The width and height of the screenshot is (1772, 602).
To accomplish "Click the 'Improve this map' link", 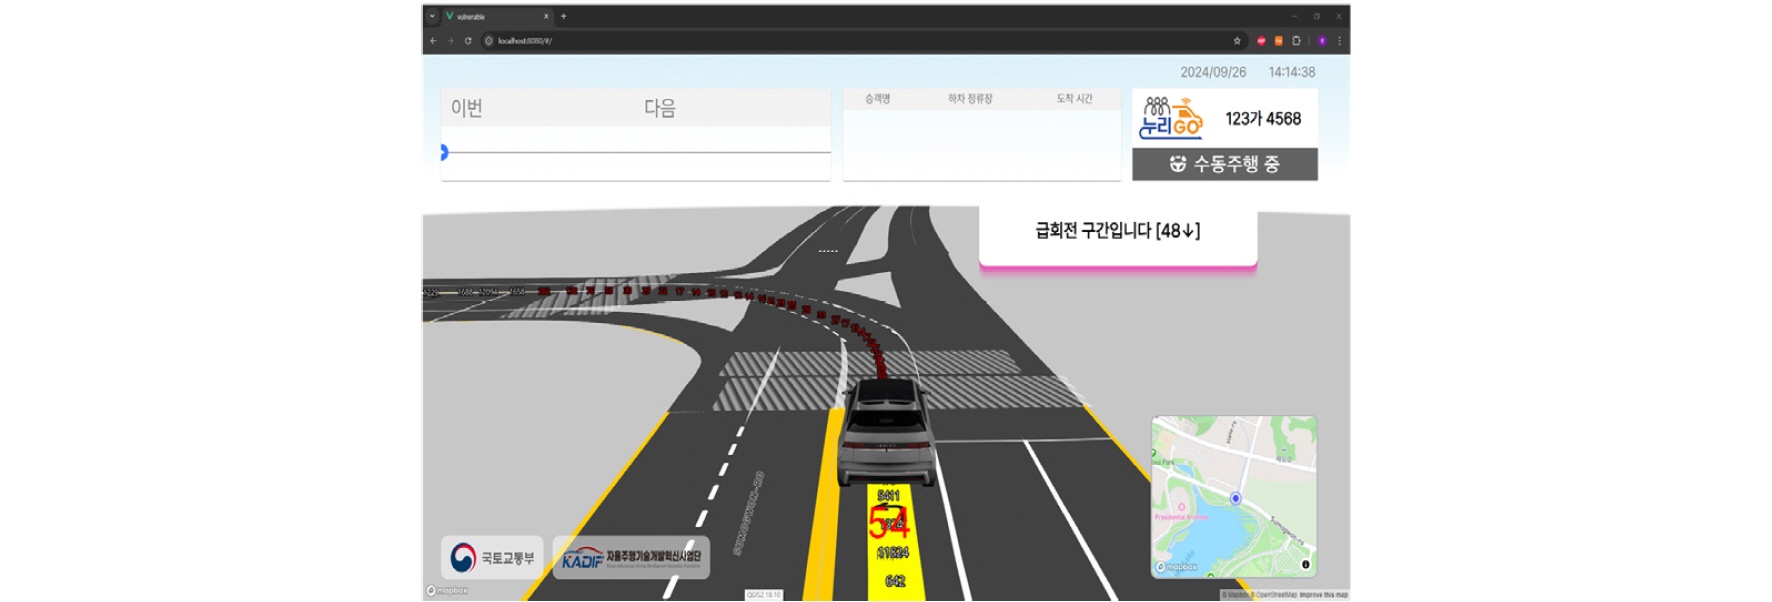I will click(1323, 595).
